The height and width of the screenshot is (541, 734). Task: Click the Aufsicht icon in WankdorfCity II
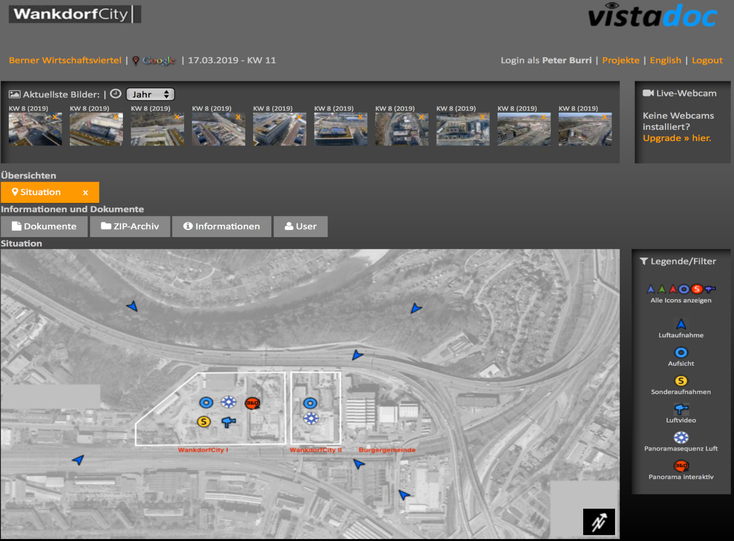pos(310,403)
